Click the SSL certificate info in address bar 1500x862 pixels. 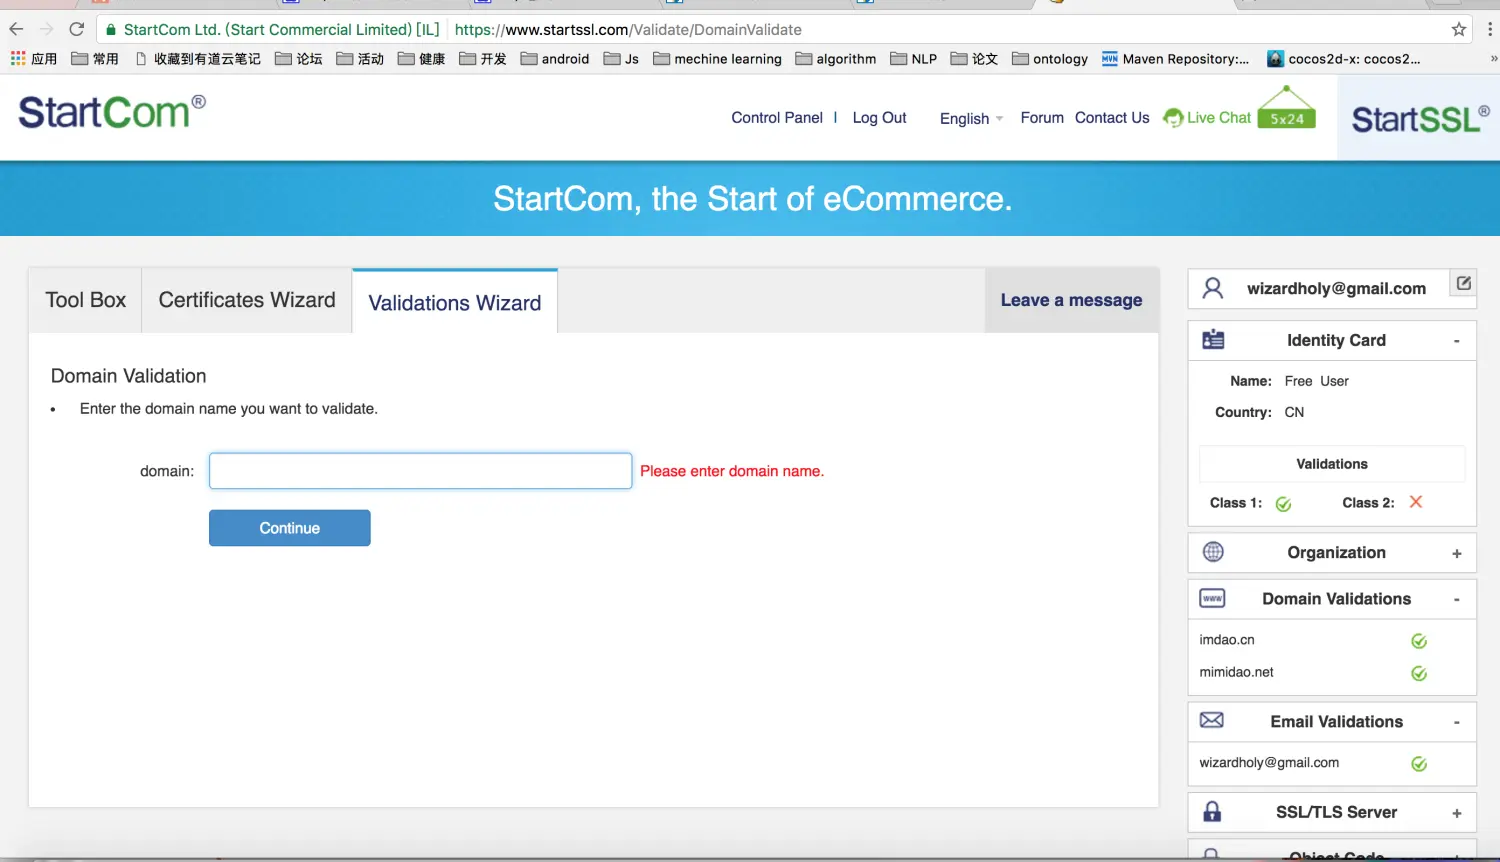(272, 30)
